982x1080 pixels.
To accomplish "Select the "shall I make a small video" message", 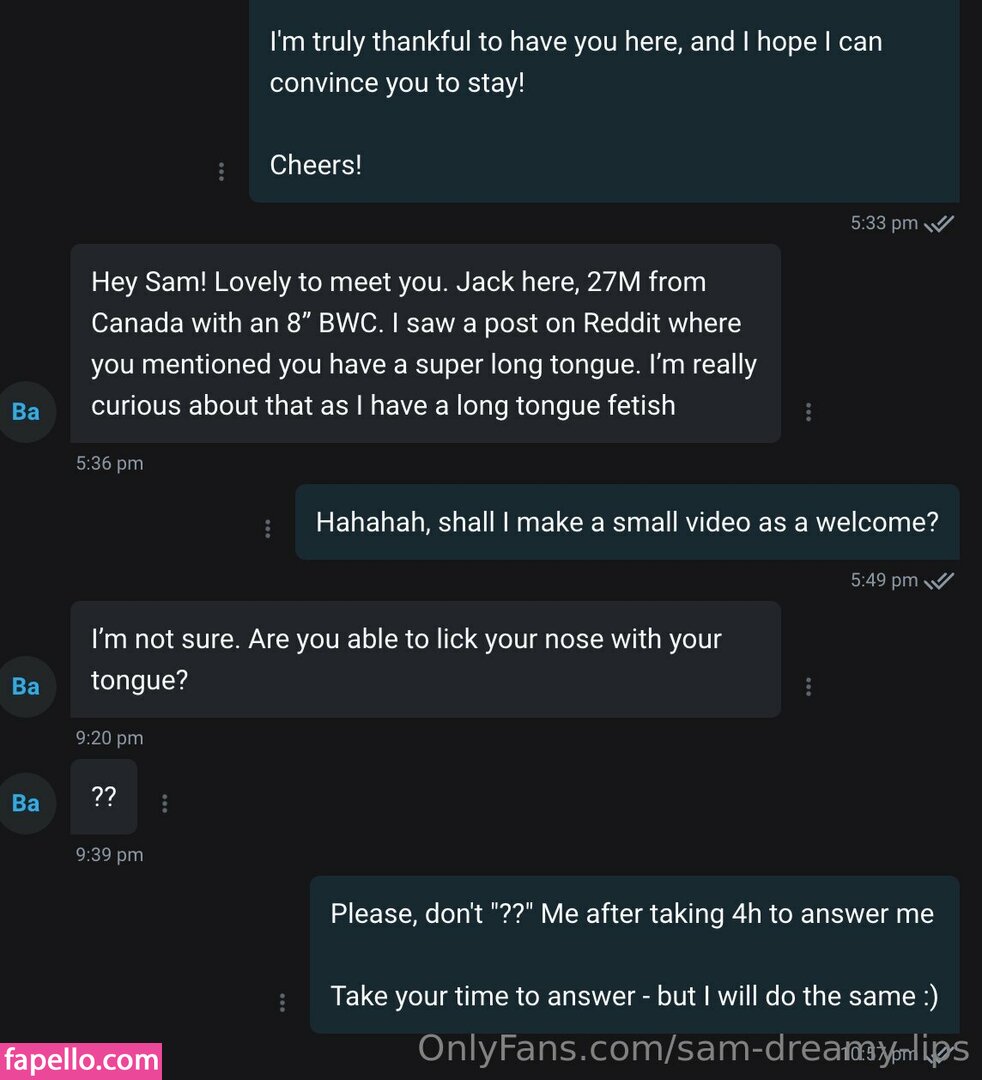I will pyautogui.click(x=627, y=522).
